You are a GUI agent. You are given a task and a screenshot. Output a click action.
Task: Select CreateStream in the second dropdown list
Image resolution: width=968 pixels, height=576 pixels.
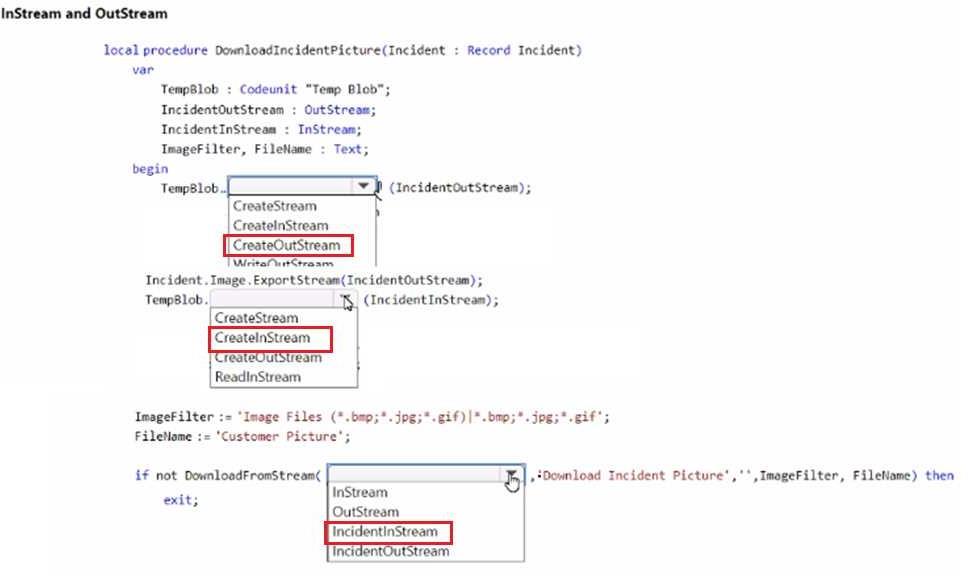[x=256, y=318]
